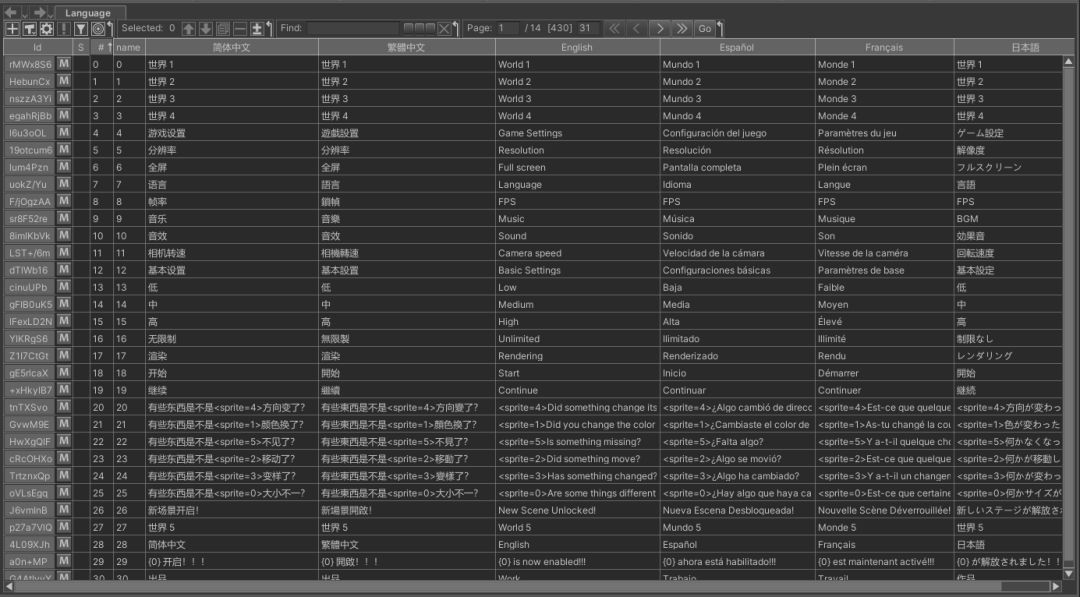Go to next page arrow
The width and height of the screenshot is (1080, 597).
659,29
